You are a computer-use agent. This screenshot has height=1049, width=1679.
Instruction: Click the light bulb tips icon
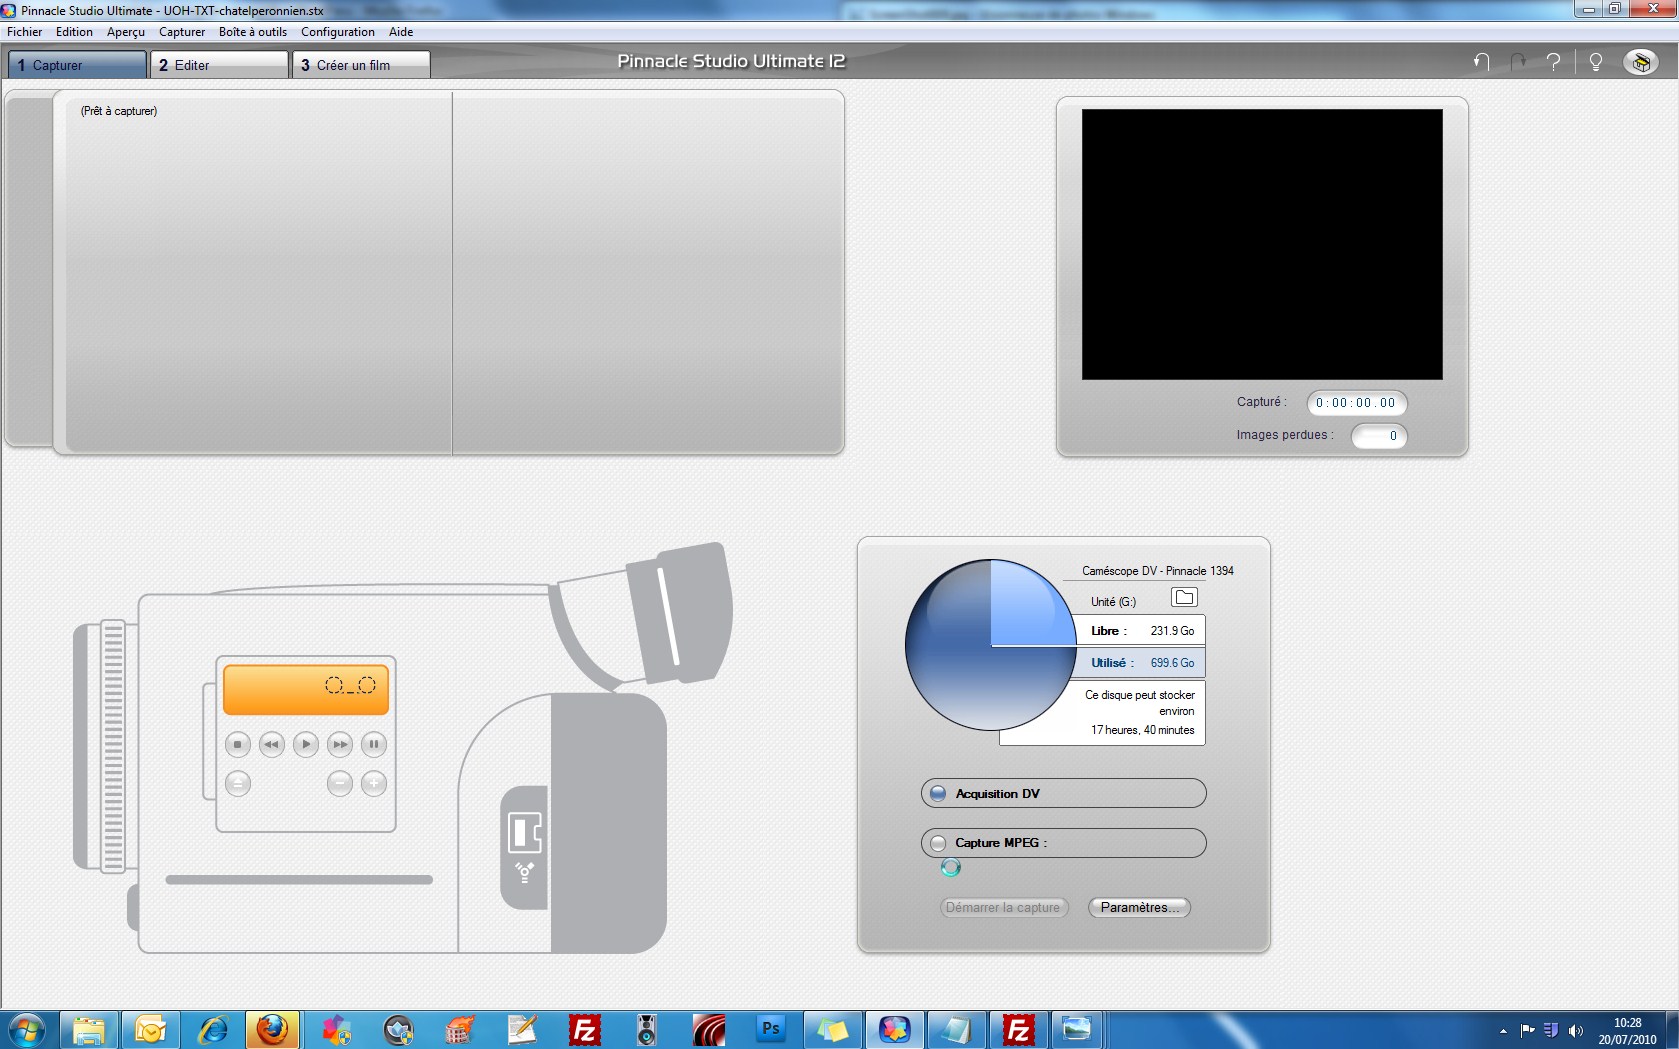(x=1596, y=62)
